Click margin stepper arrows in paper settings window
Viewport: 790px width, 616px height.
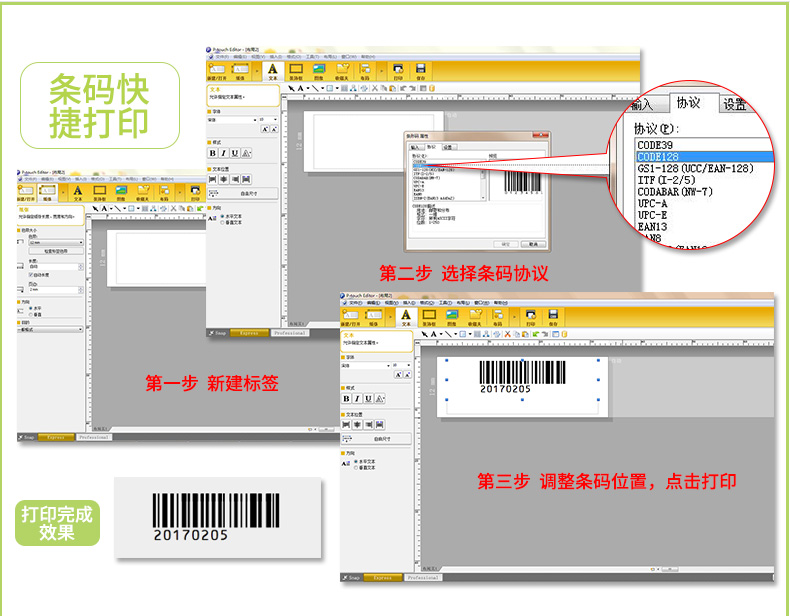(x=81, y=290)
